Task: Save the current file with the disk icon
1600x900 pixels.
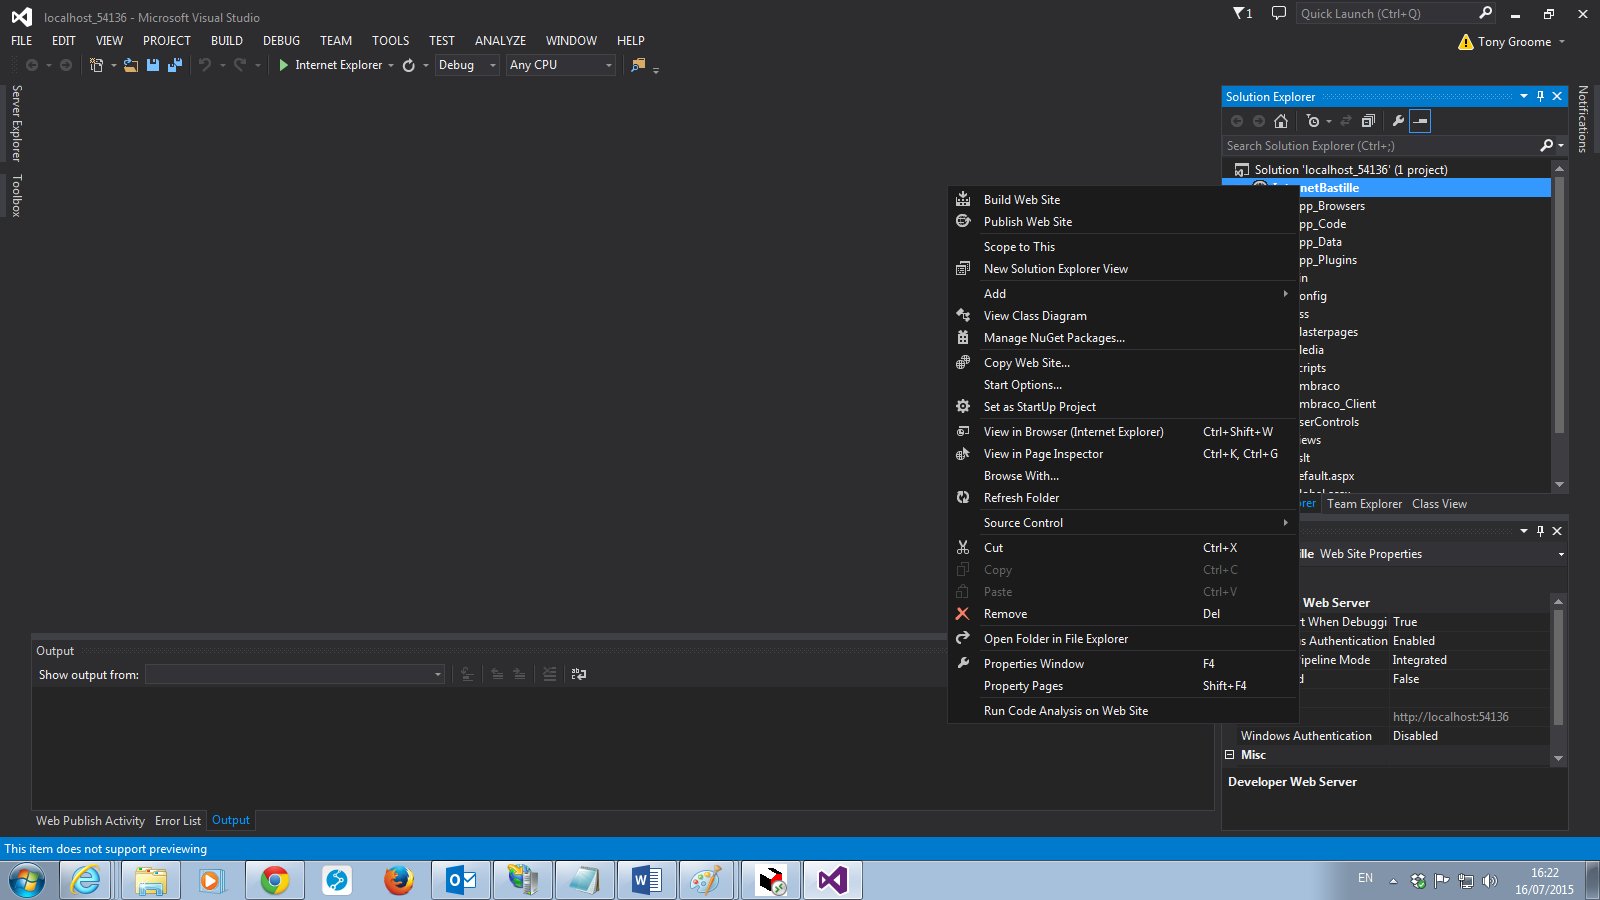Action: (x=153, y=65)
